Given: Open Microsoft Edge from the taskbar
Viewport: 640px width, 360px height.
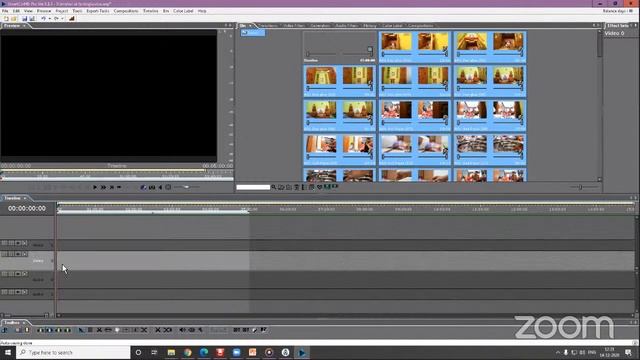Looking at the screenshot, I should tap(204, 352).
